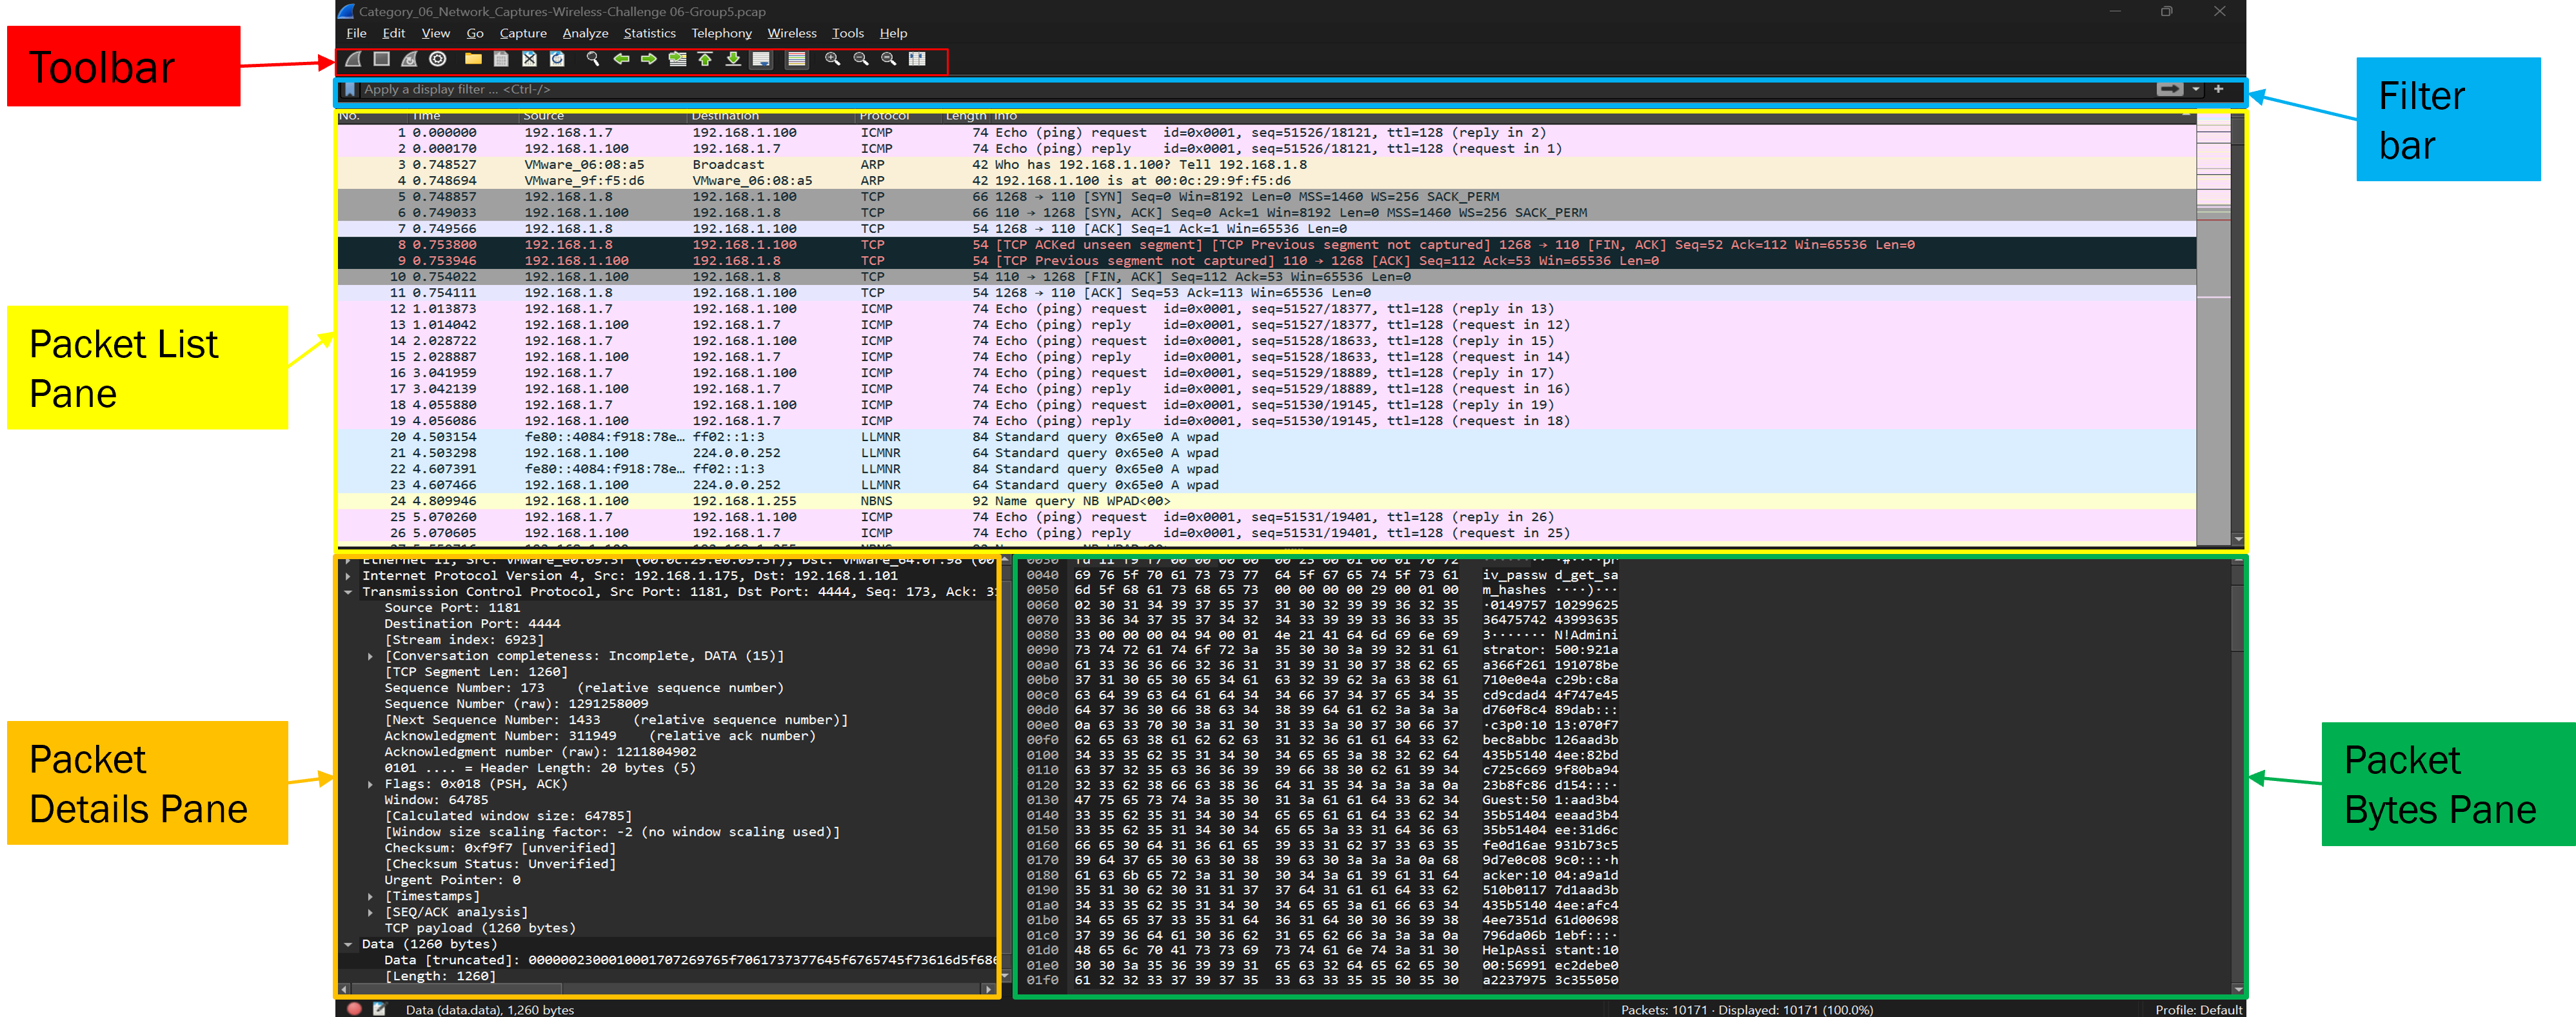
Task: Go forward in packet history
Action: pyautogui.click(x=649, y=60)
